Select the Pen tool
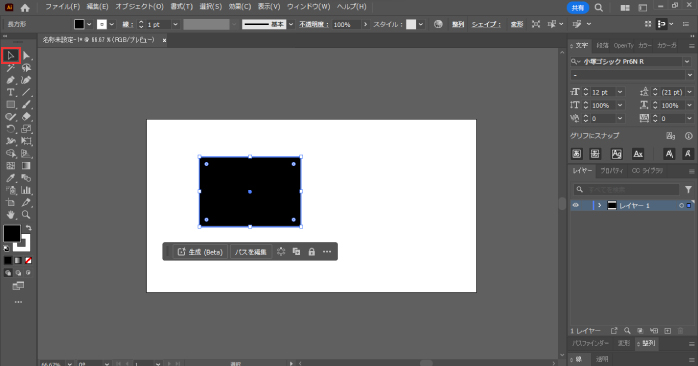 (x=11, y=80)
